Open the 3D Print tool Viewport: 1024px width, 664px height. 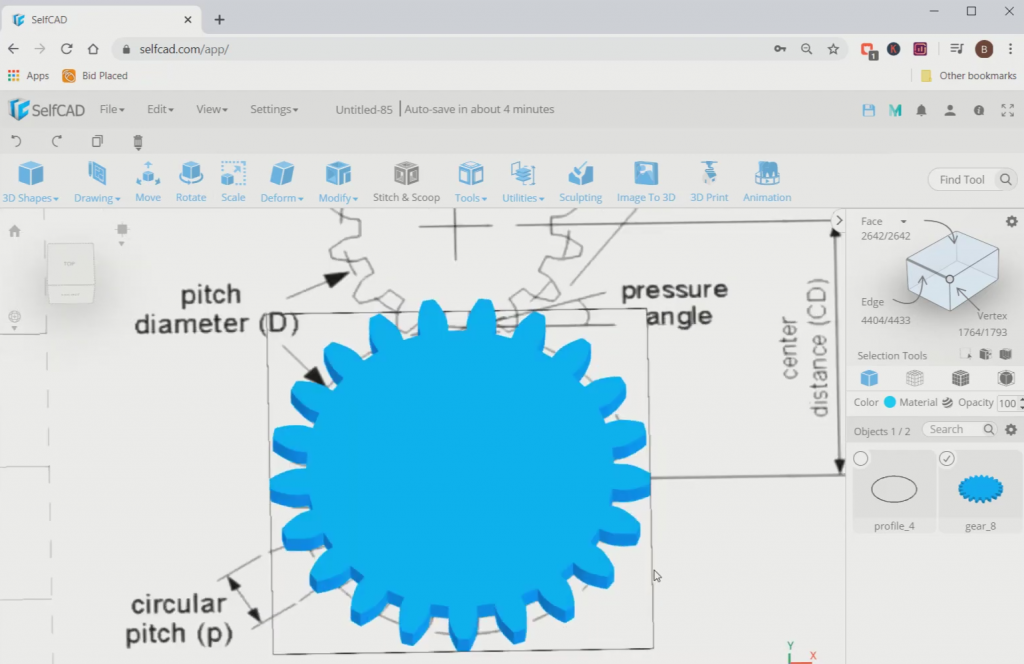click(709, 182)
